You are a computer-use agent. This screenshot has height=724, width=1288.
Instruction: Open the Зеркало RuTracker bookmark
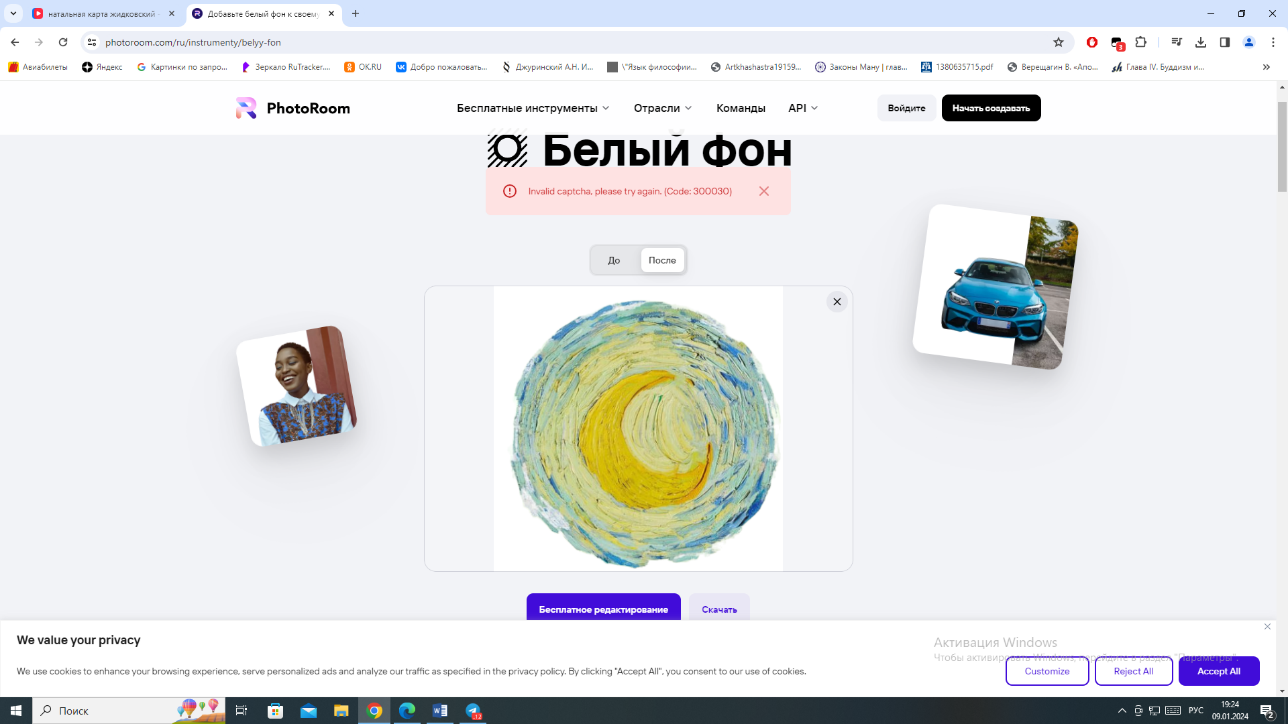(286, 67)
